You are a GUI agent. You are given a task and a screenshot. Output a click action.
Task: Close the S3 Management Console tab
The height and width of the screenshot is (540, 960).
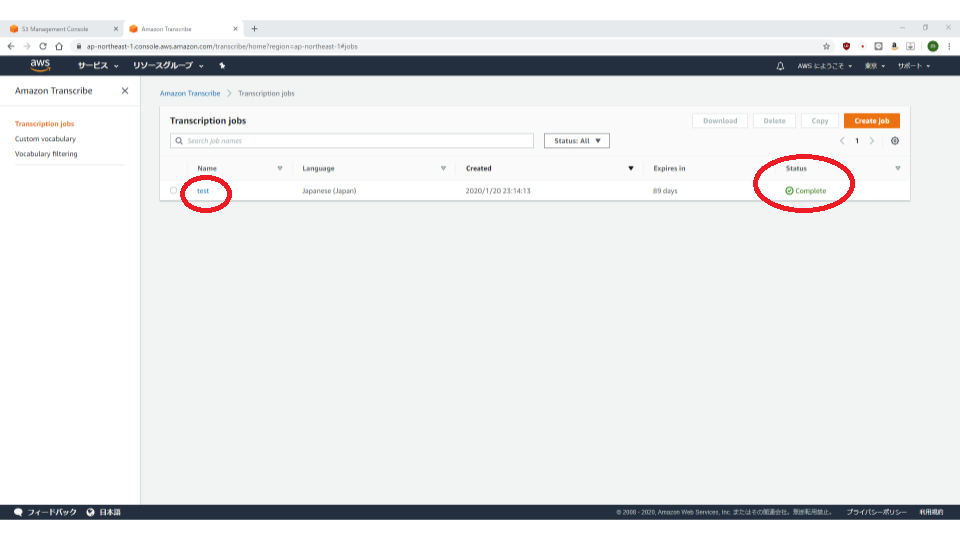pyautogui.click(x=116, y=29)
